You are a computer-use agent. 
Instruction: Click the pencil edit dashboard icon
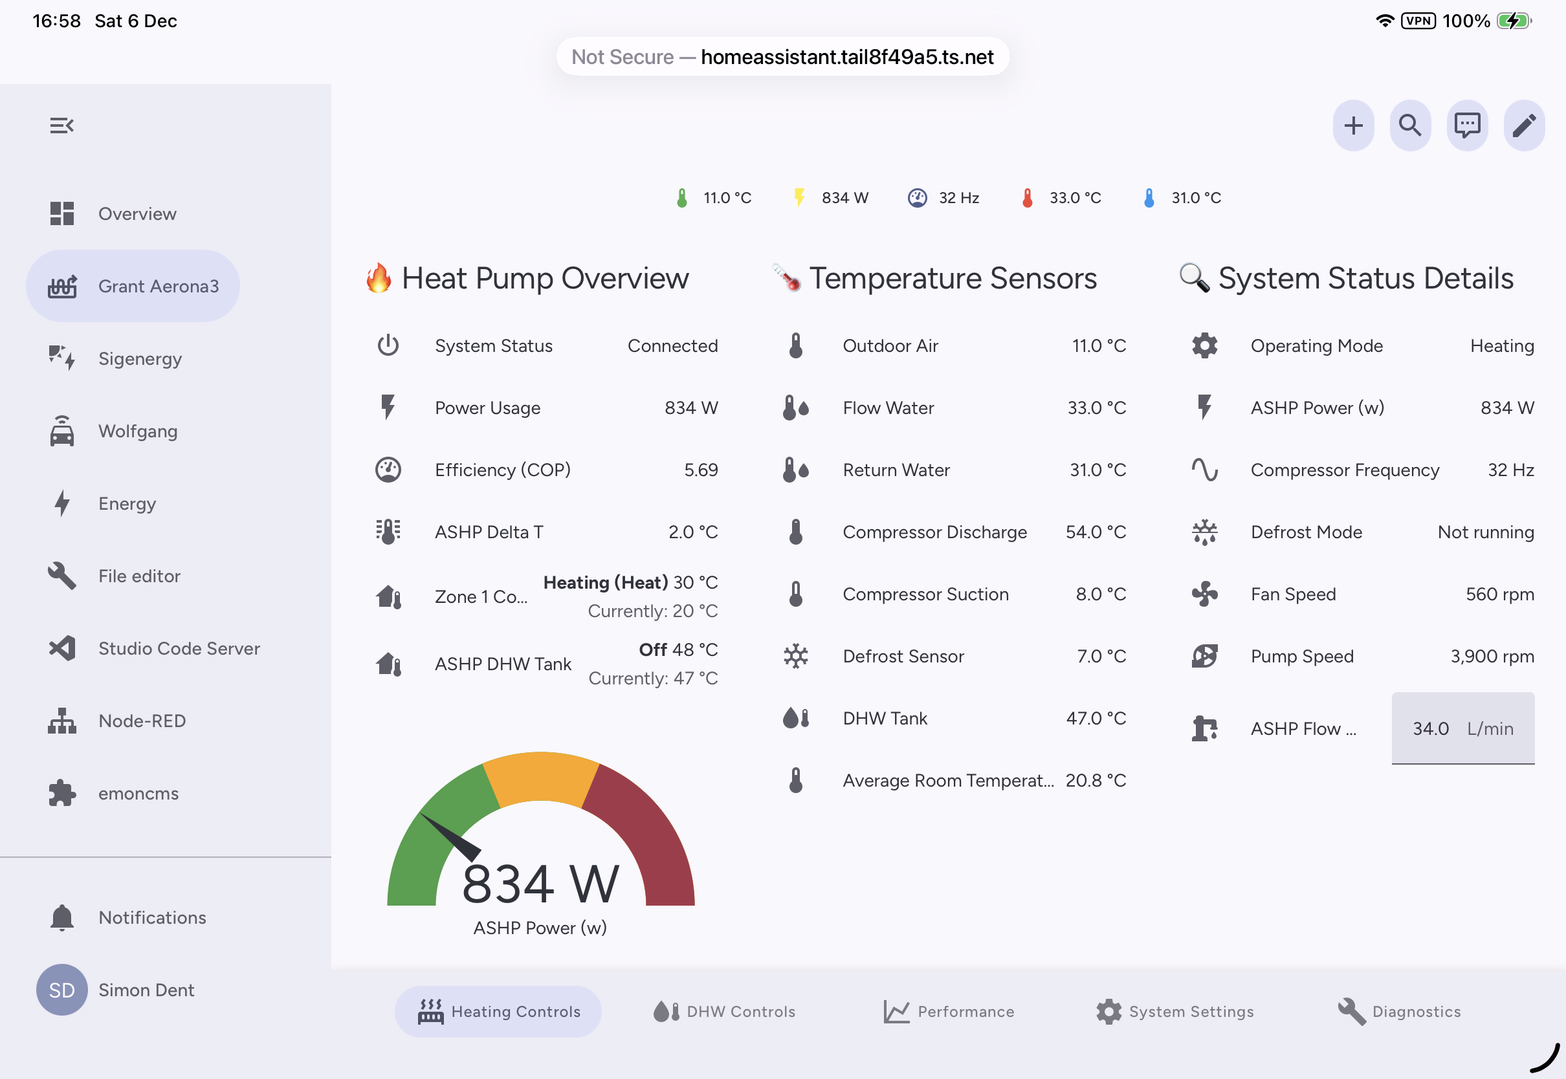click(1524, 125)
